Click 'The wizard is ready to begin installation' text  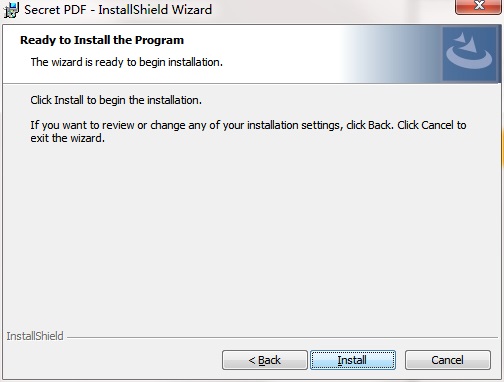127,62
